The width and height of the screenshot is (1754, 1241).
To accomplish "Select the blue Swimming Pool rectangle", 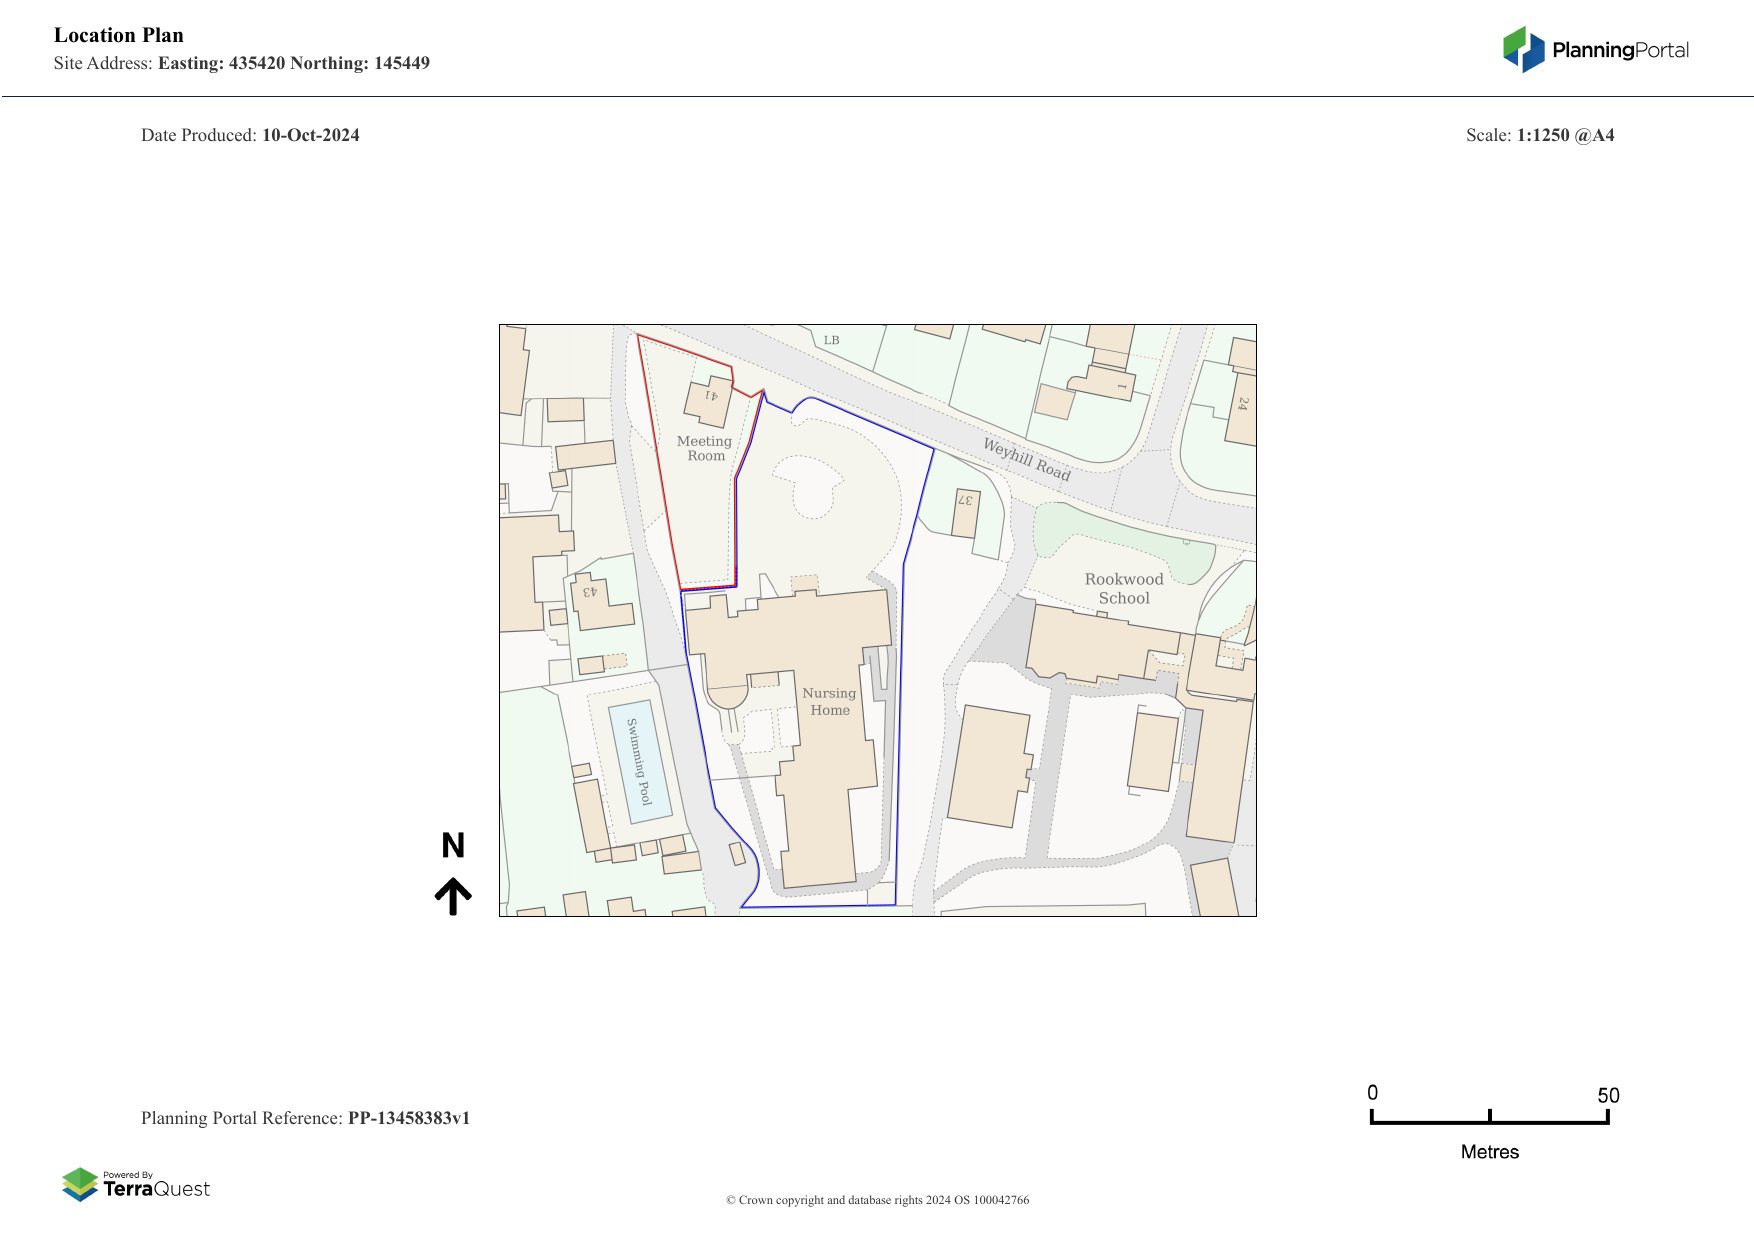I will 639,761.
